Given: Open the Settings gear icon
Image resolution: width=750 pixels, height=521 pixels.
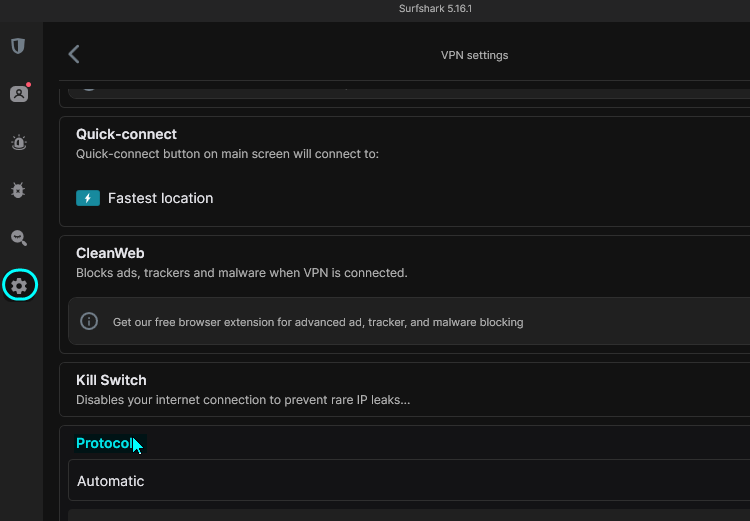Looking at the screenshot, I should (20, 285).
